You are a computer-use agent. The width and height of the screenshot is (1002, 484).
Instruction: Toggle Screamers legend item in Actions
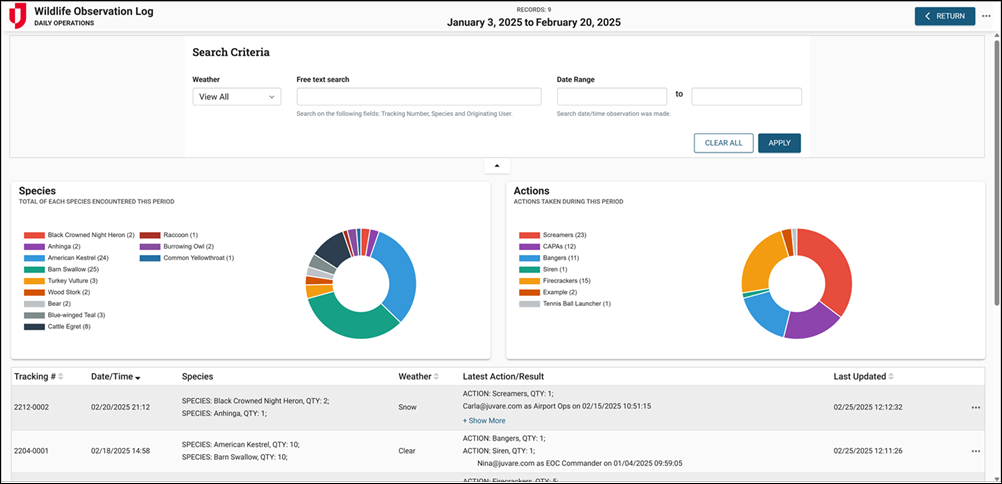click(x=562, y=235)
